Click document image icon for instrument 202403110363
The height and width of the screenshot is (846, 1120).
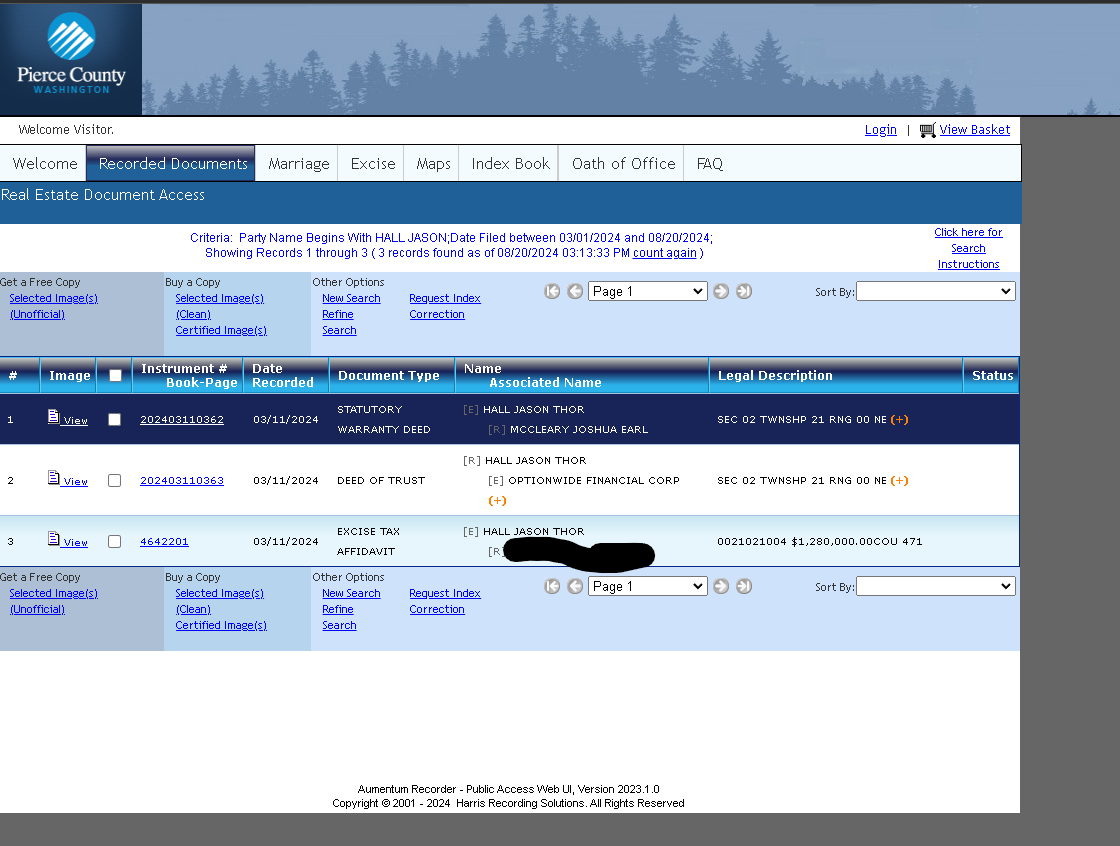[54, 477]
